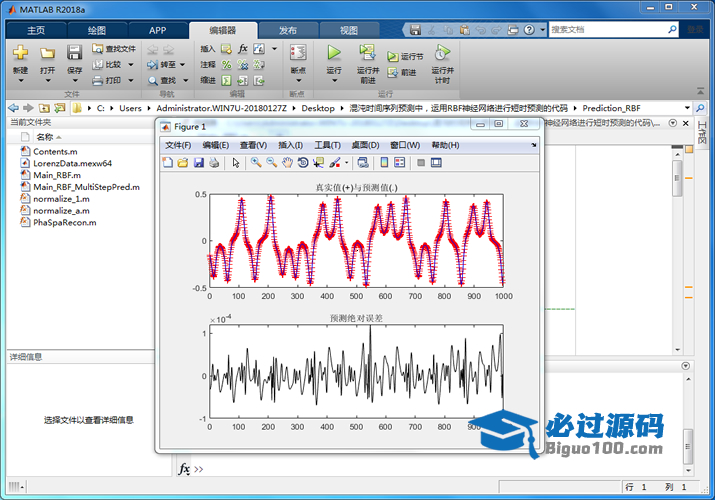Click Run and Time (运行并计时) icon
The image size is (715, 500).
(x=442, y=53)
